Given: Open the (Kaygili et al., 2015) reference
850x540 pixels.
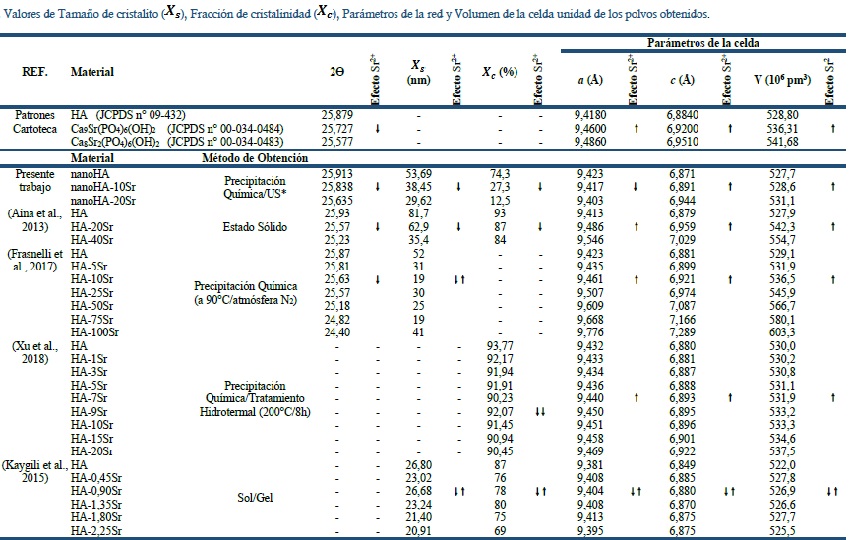Looking at the screenshot, I should [x=35, y=471].
